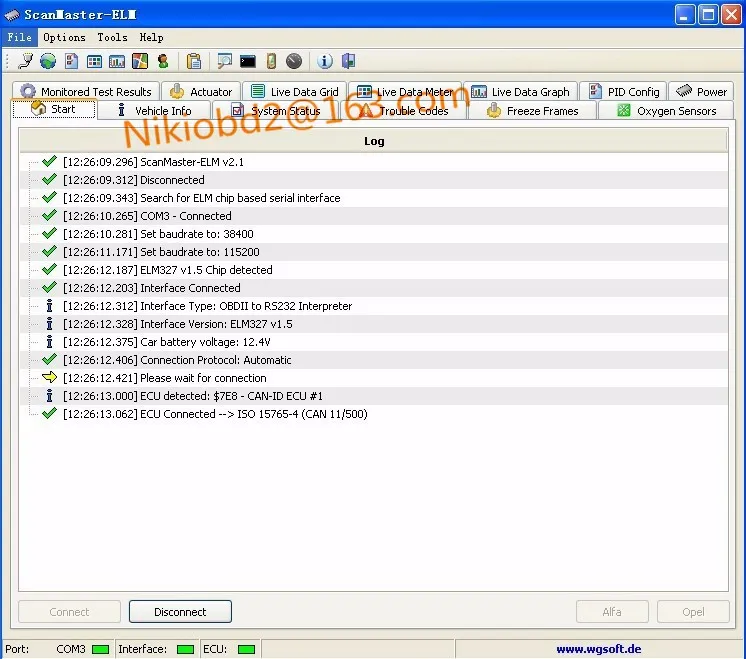Click the globe toolbar icon
The image size is (746, 659).
tap(48, 61)
